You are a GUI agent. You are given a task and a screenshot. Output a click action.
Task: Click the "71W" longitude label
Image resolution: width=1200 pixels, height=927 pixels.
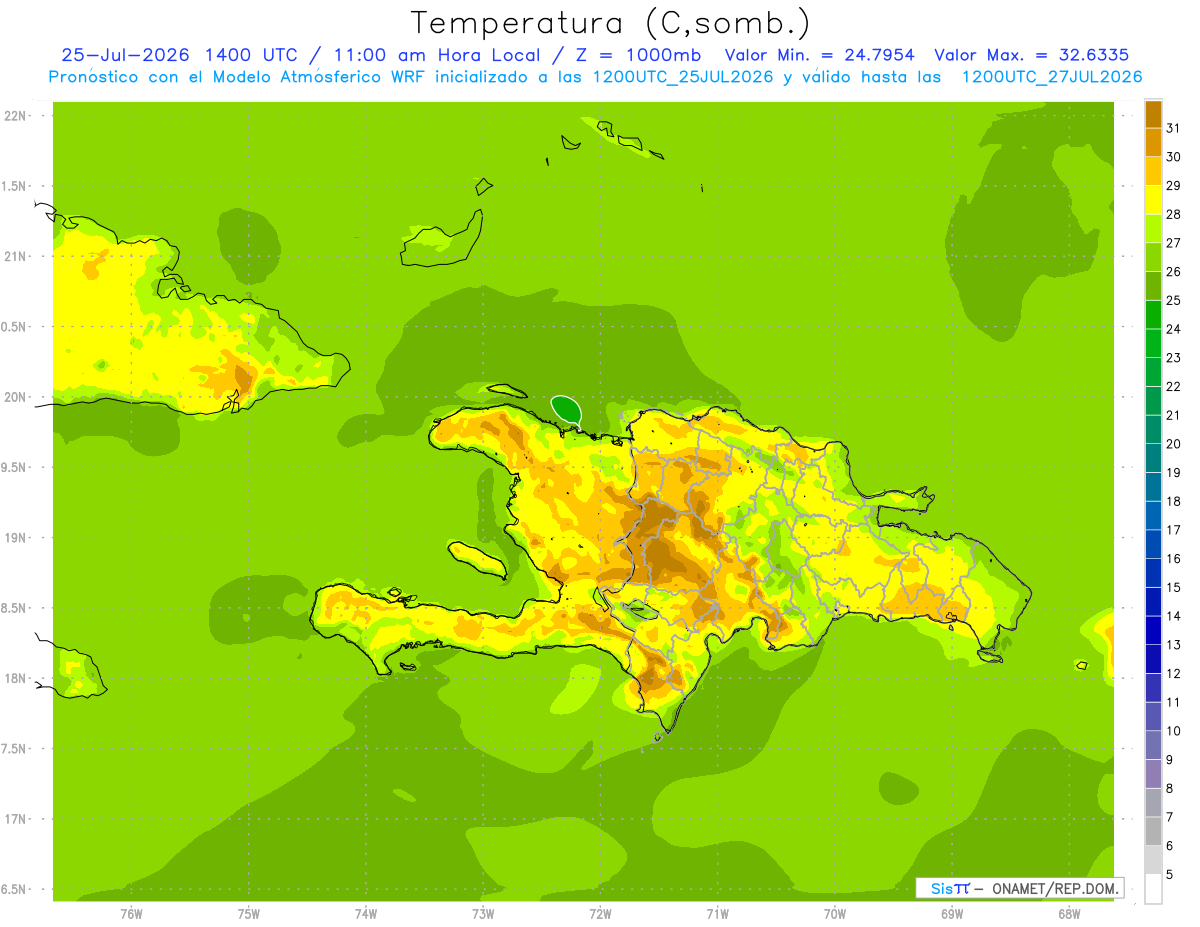pos(717,913)
